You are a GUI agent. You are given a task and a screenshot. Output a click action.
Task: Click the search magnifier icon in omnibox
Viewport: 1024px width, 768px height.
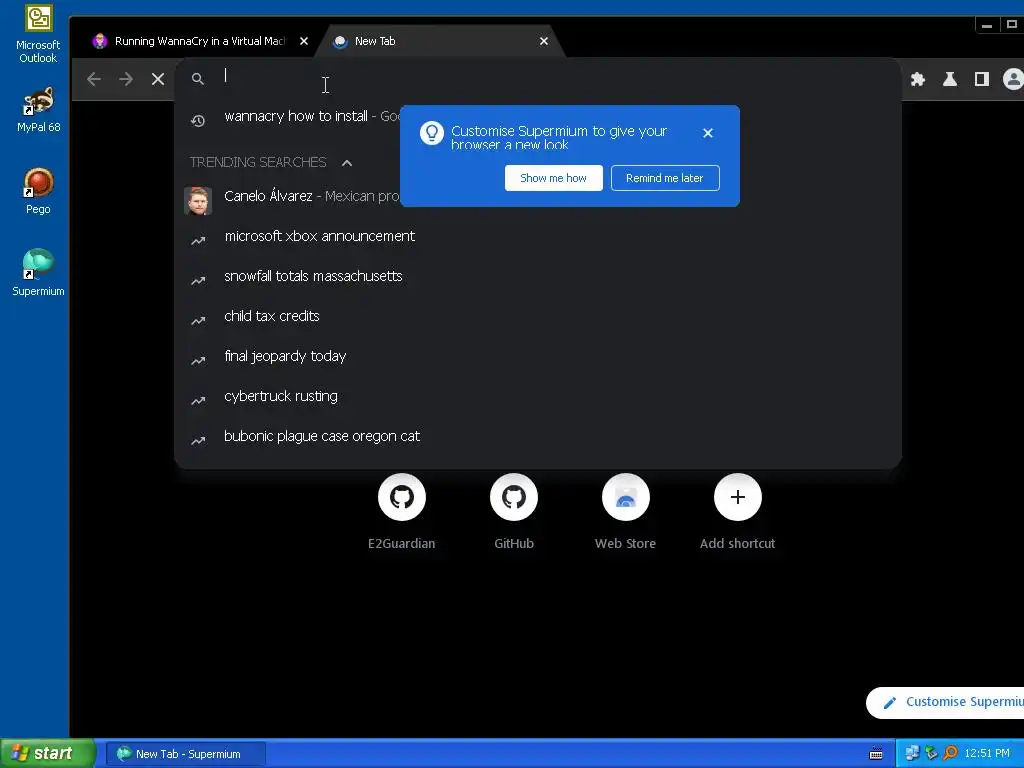[x=197, y=79]
